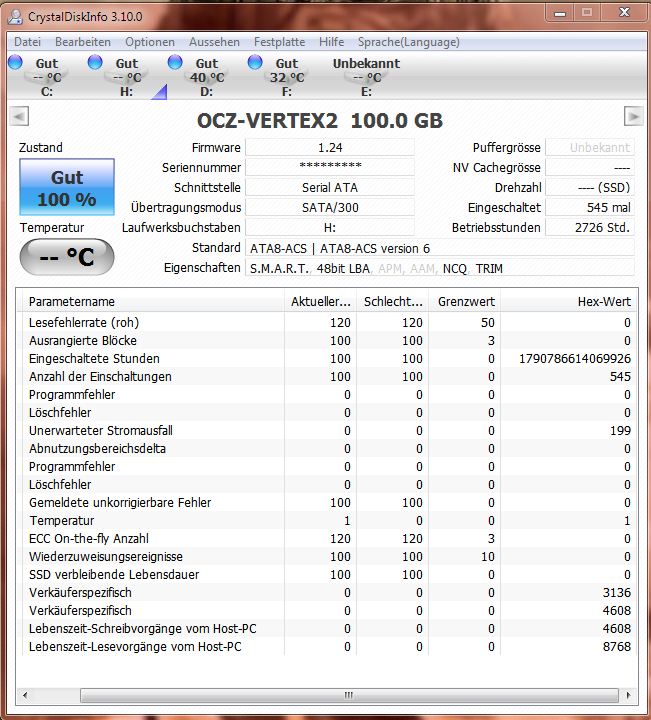The image size is (651, 720).
Task: Click the temperature display button
Action: 67,257
